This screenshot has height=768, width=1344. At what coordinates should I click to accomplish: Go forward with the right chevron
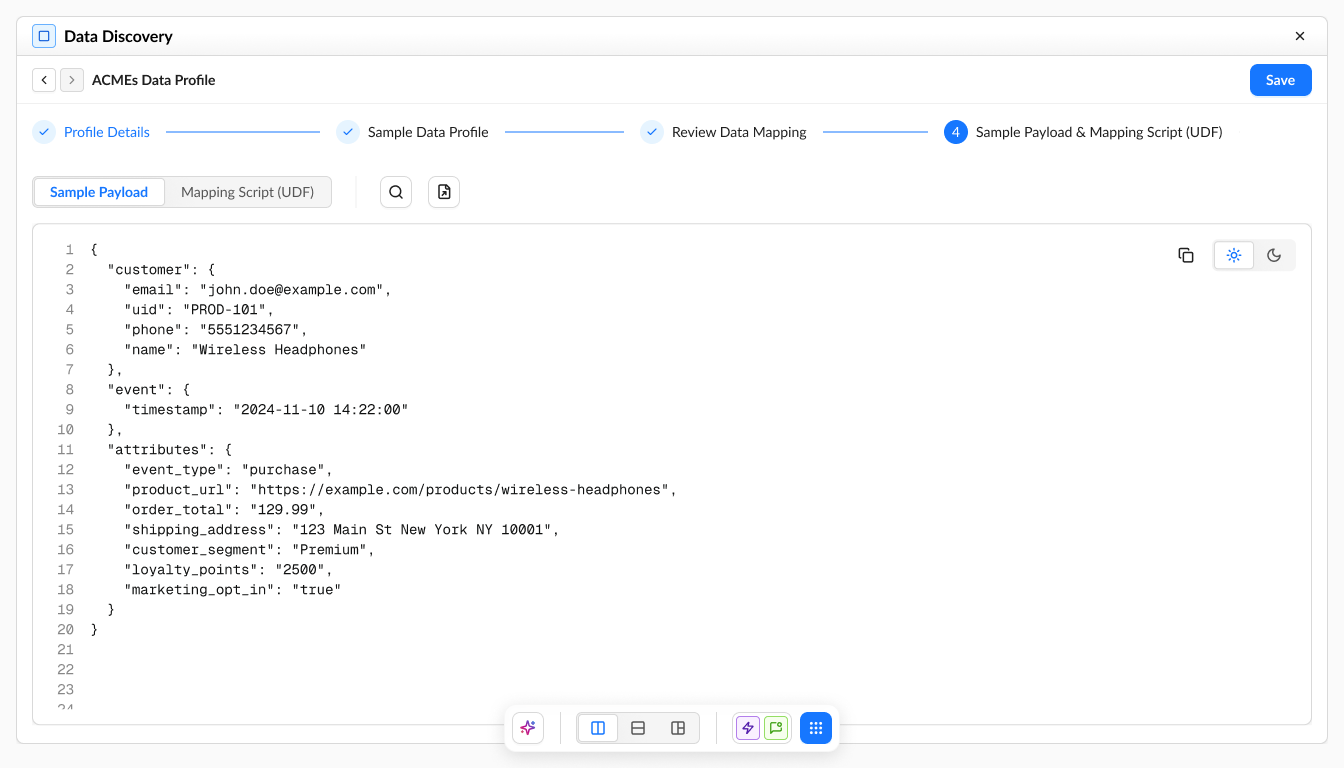pos(72,80)
